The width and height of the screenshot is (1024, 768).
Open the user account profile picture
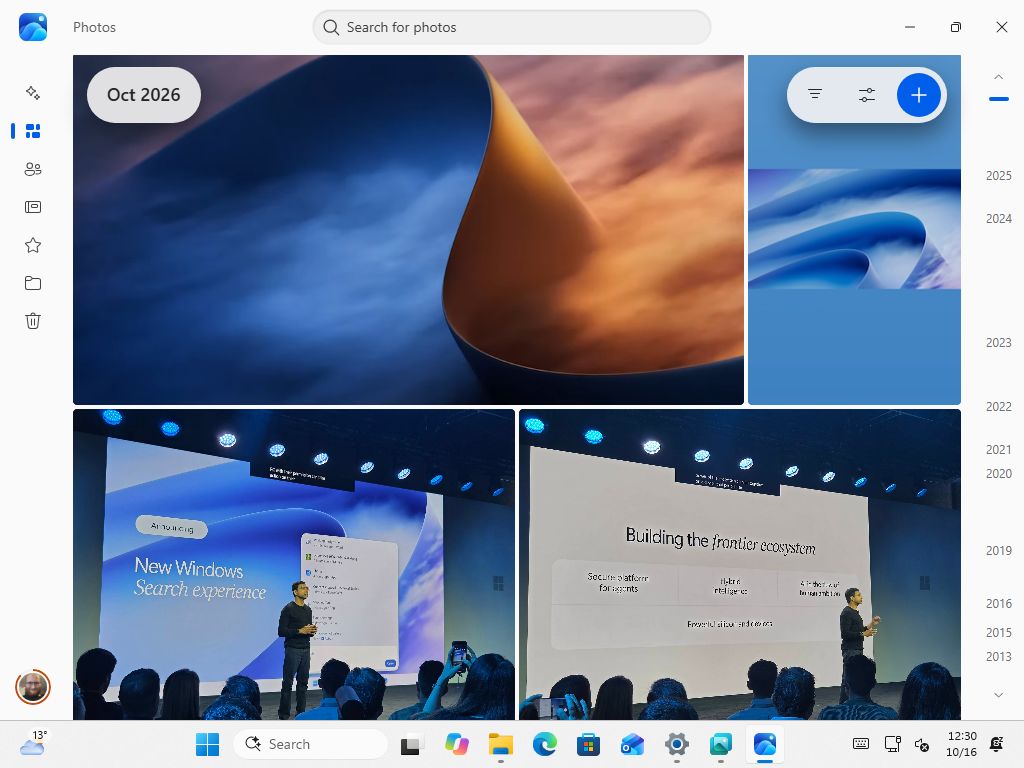tap(33, 687)
